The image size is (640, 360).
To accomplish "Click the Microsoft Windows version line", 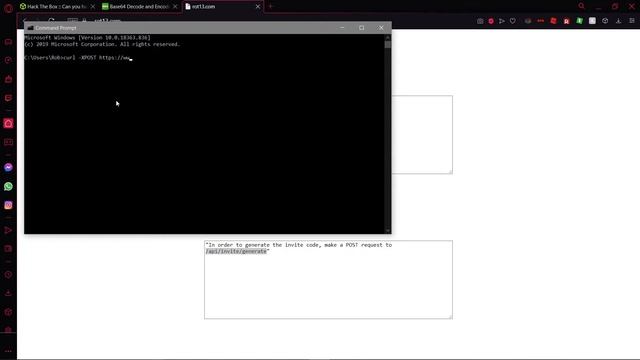I will point(87,38).
